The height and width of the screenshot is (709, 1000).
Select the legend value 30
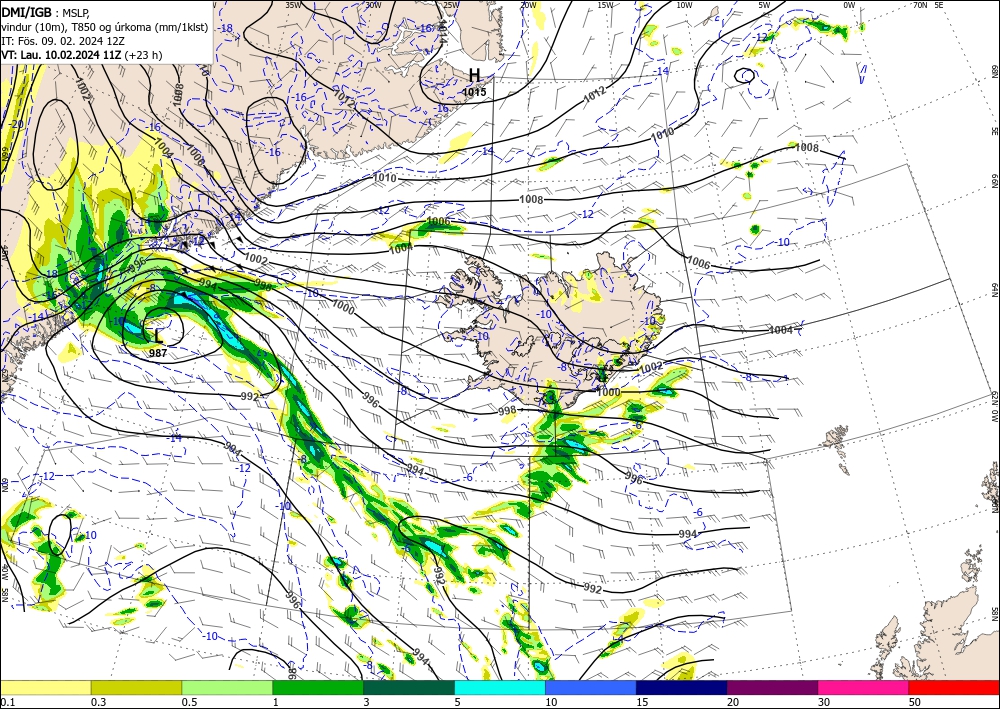[x=824, y=702]
